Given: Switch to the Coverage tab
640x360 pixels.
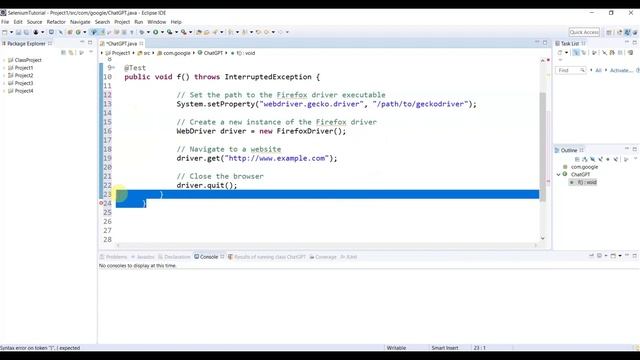Looking at the screenshot, I should click(323, 257).
